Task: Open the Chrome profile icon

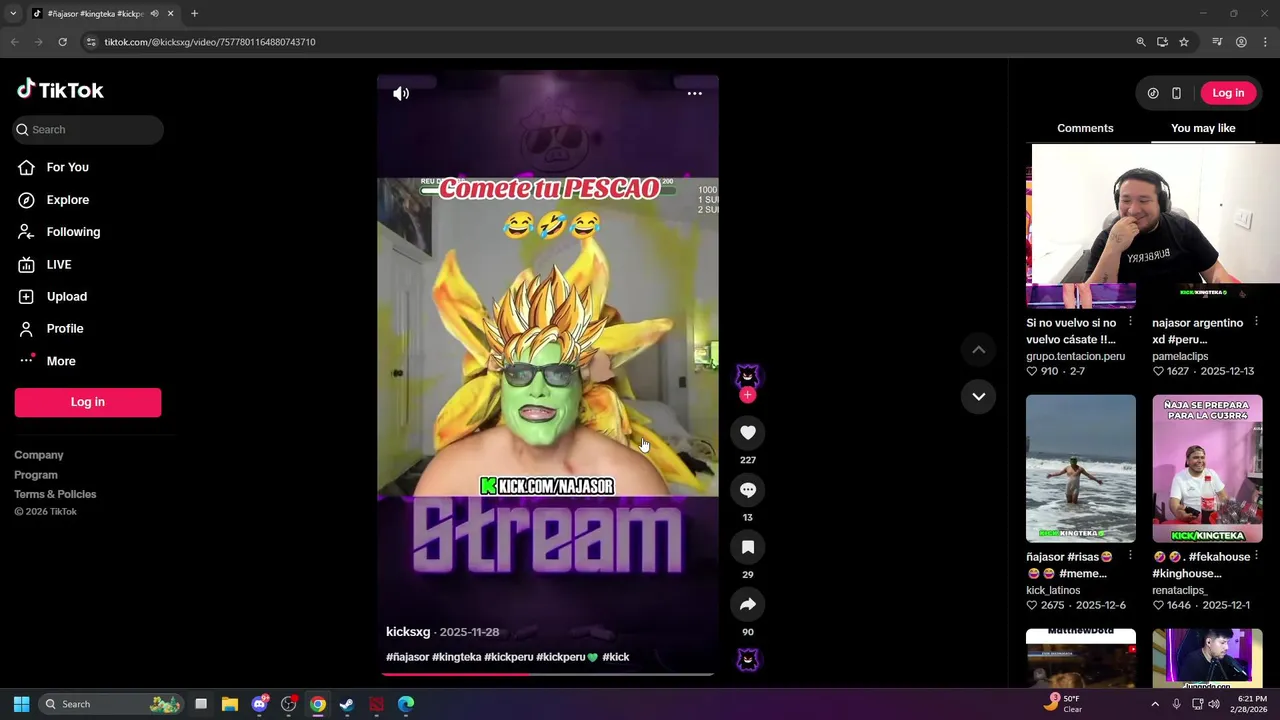Action: (1241, 42)
